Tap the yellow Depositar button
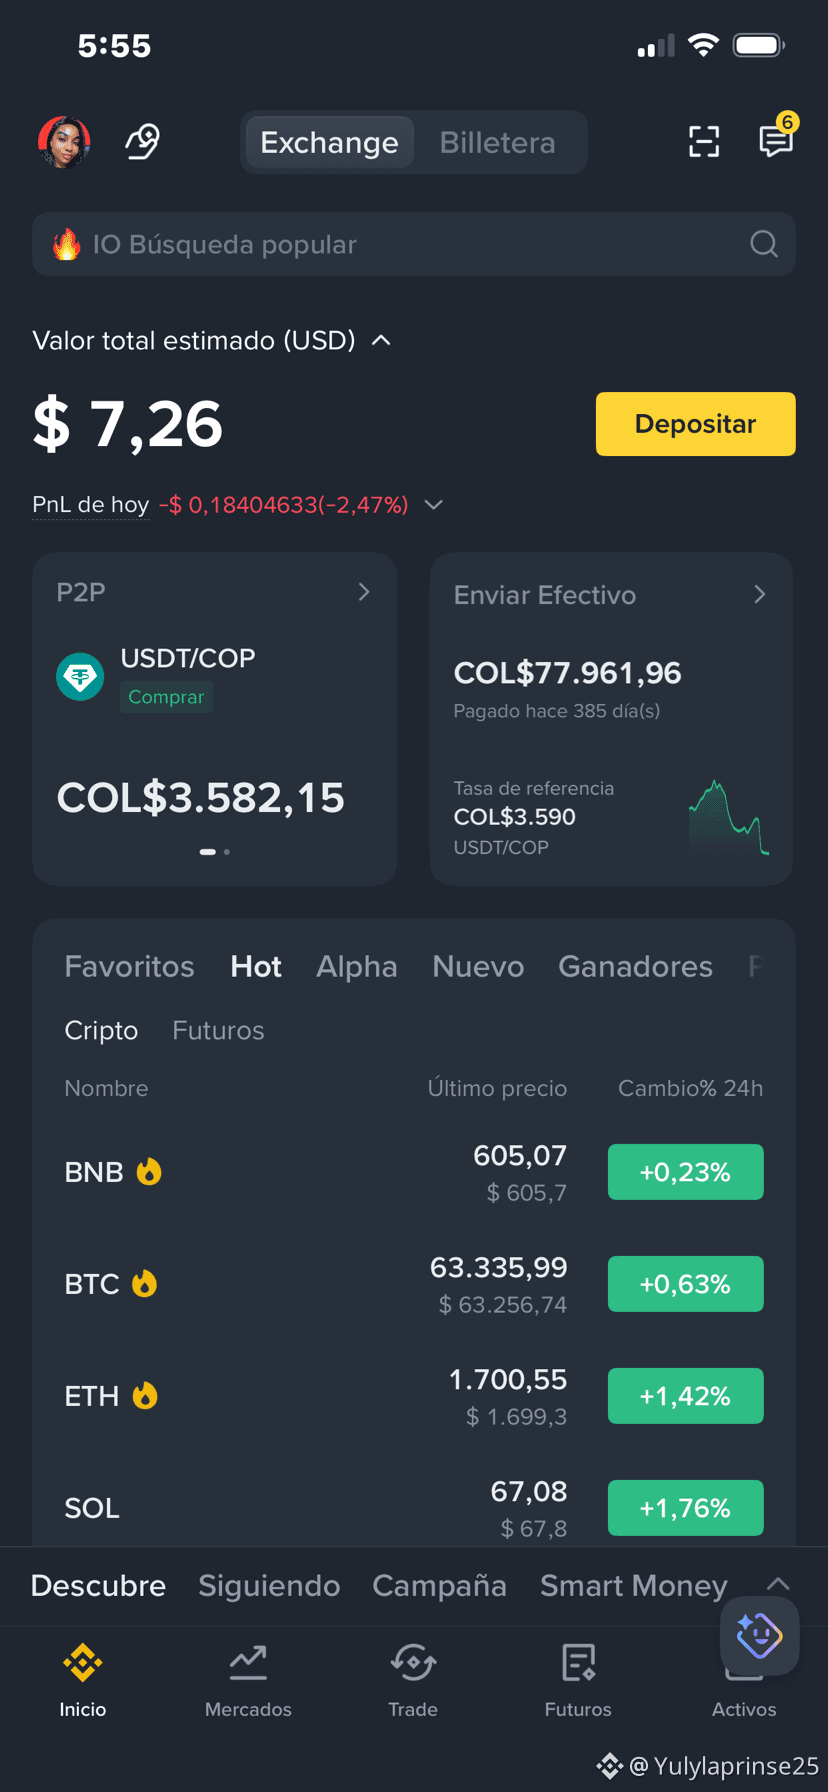 click(696, 424)
